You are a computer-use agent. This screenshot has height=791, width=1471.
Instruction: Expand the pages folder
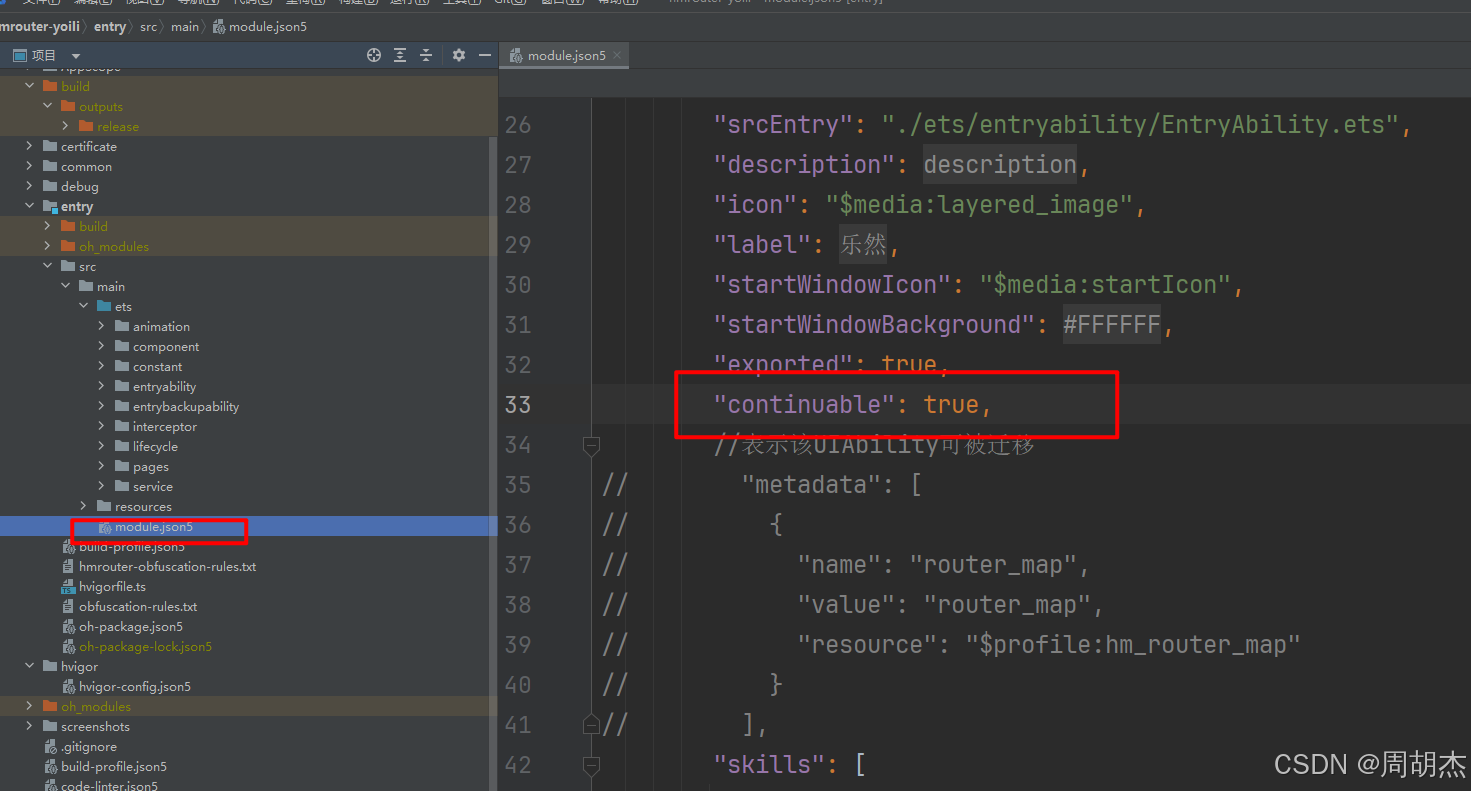click(x=102, y=466)
